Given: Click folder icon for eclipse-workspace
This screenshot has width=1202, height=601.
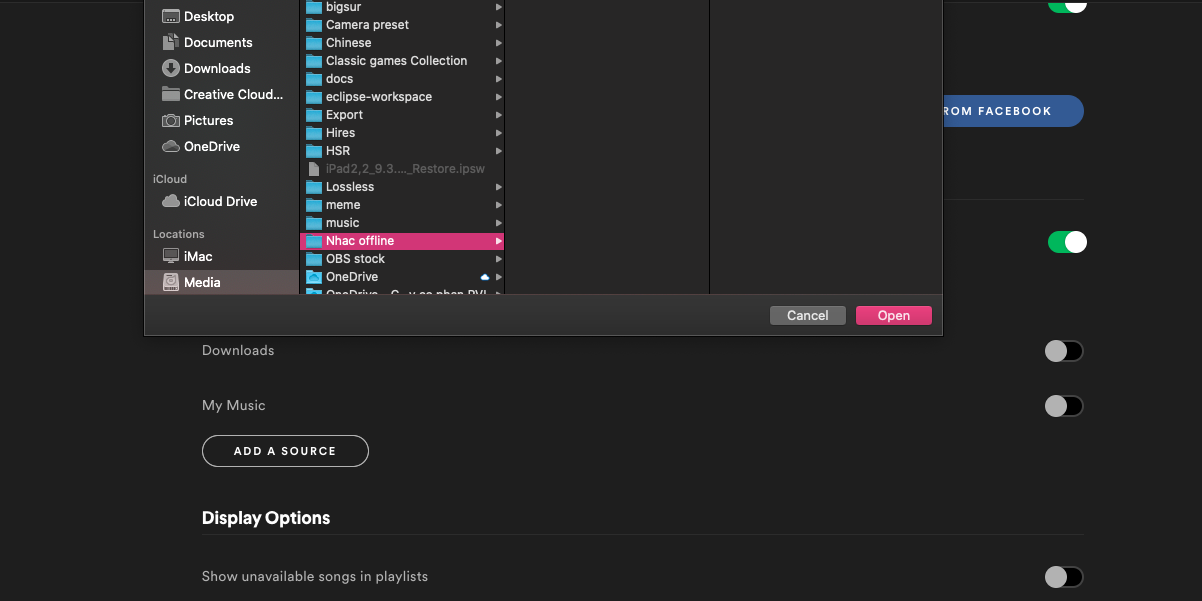Looking at the screenshot, I should click(314, 97).
